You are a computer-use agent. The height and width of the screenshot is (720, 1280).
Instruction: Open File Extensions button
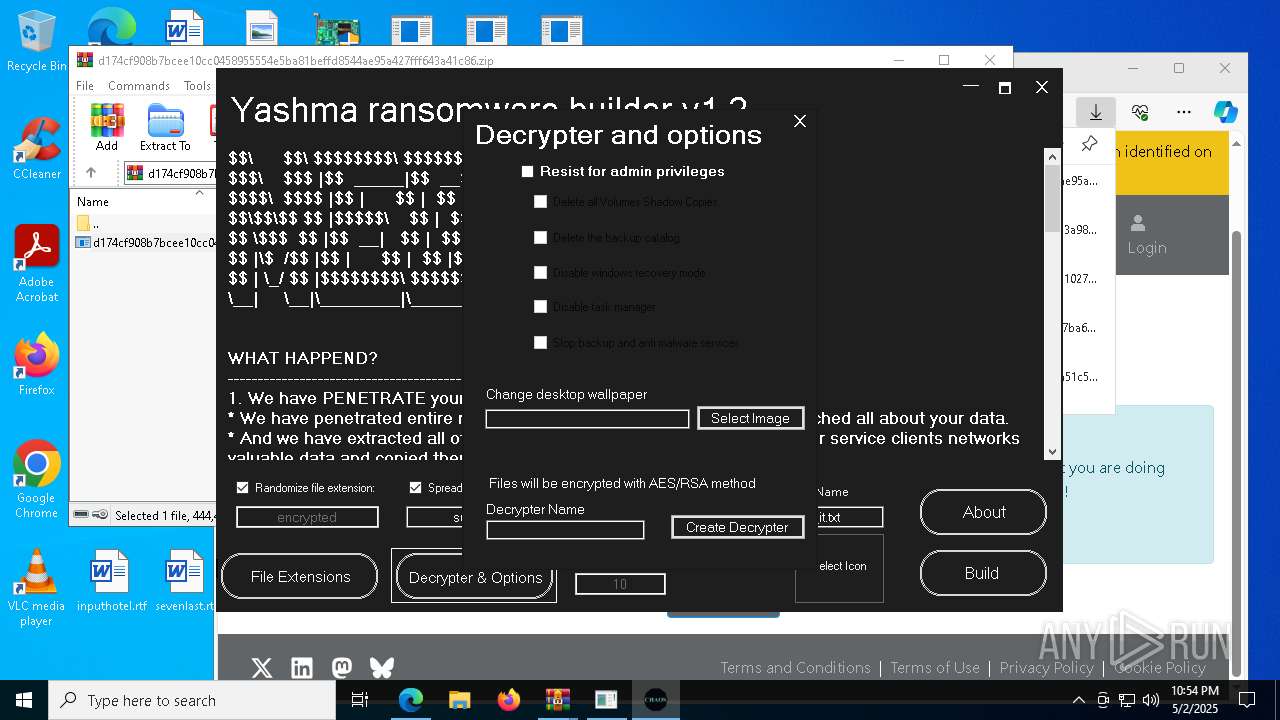[300, 577]
